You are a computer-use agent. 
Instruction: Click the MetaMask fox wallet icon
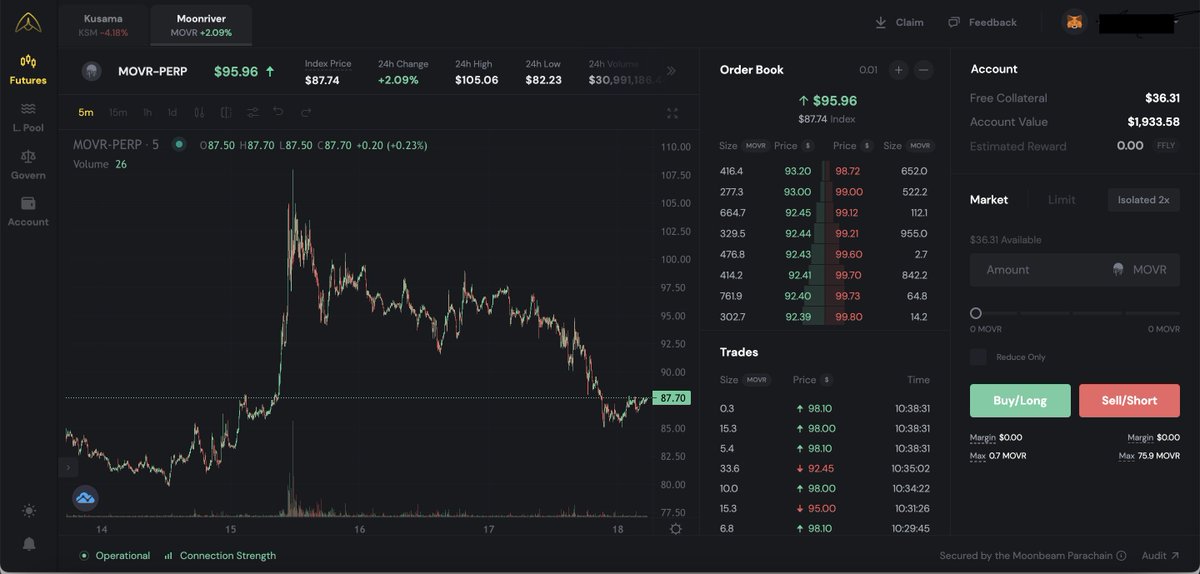coord(1074,22)
